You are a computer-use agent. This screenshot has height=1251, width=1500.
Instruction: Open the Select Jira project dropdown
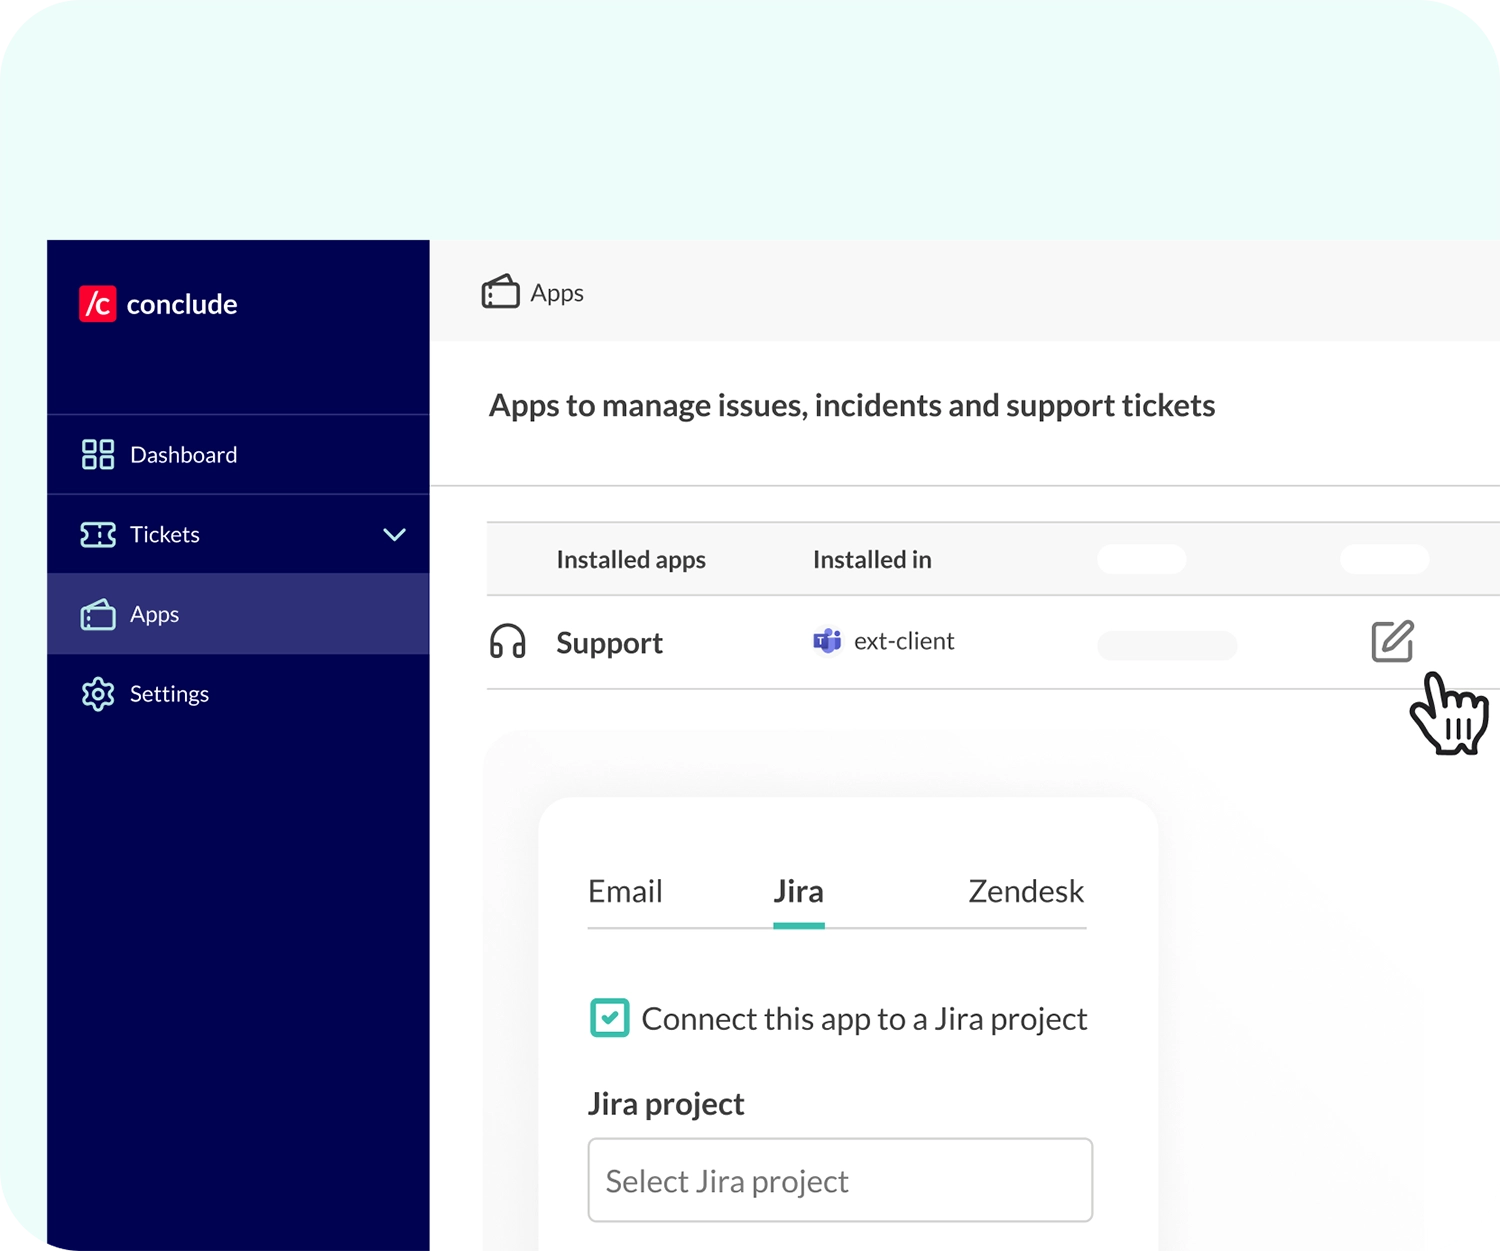coord(840,1180)
